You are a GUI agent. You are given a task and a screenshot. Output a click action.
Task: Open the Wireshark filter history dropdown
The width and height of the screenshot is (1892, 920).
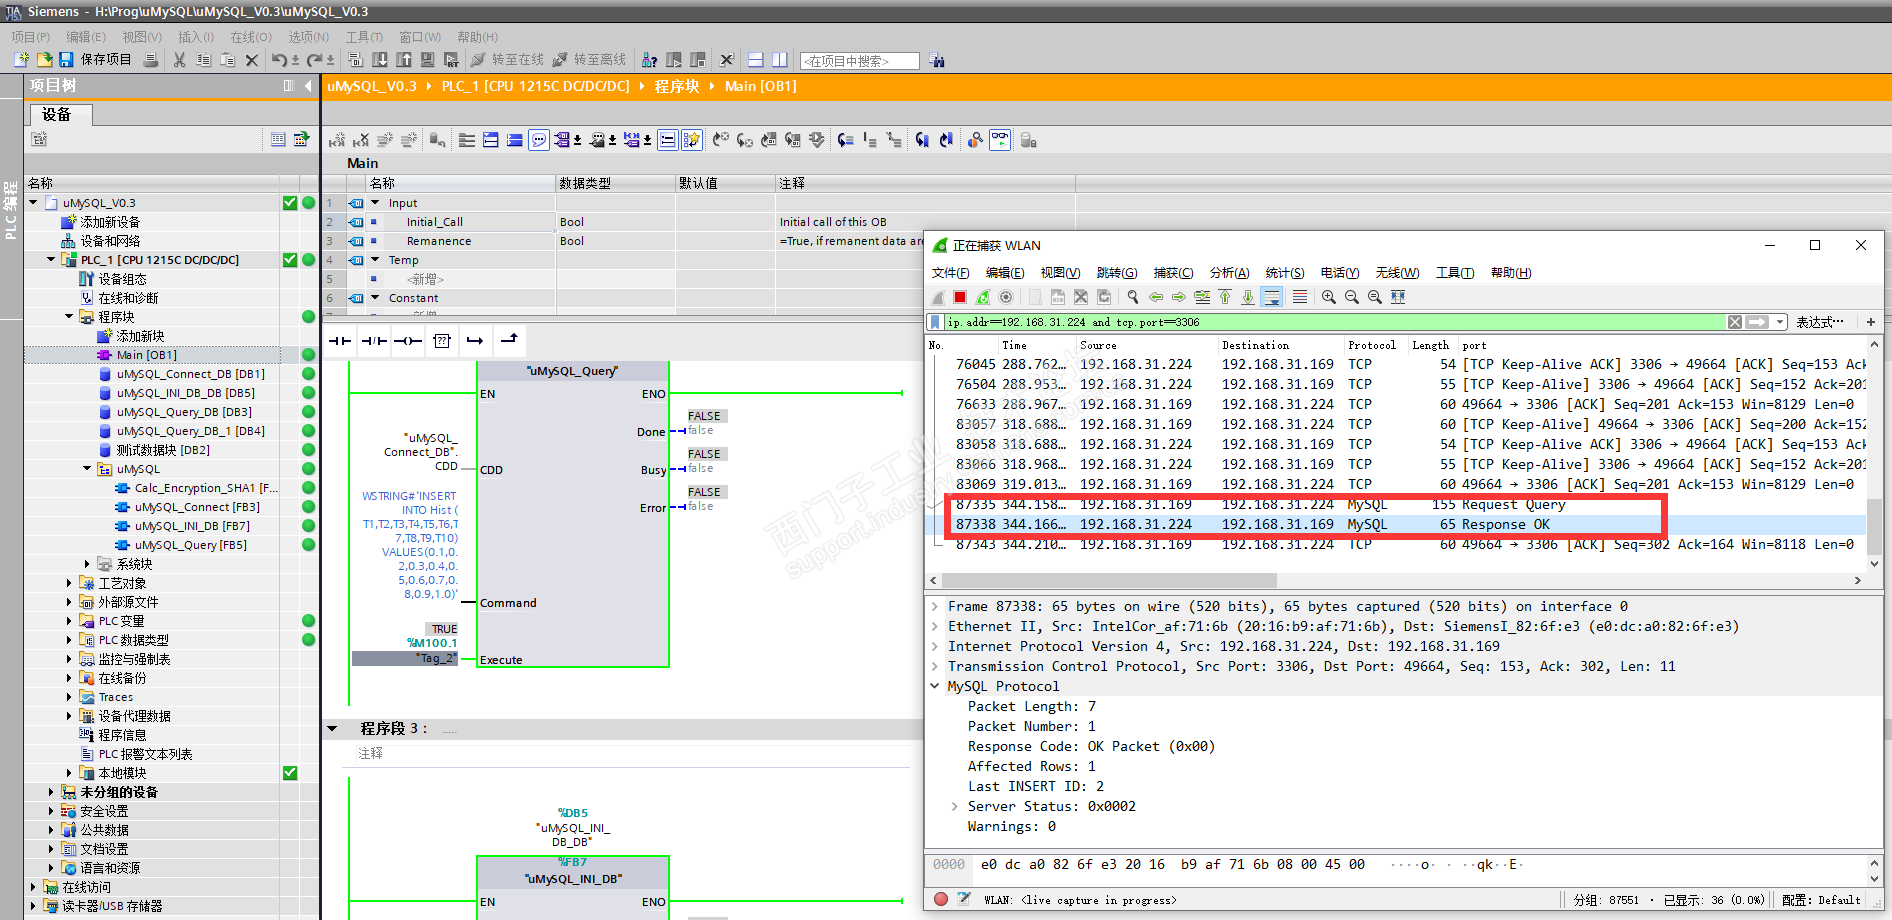tap(1780, 322)
